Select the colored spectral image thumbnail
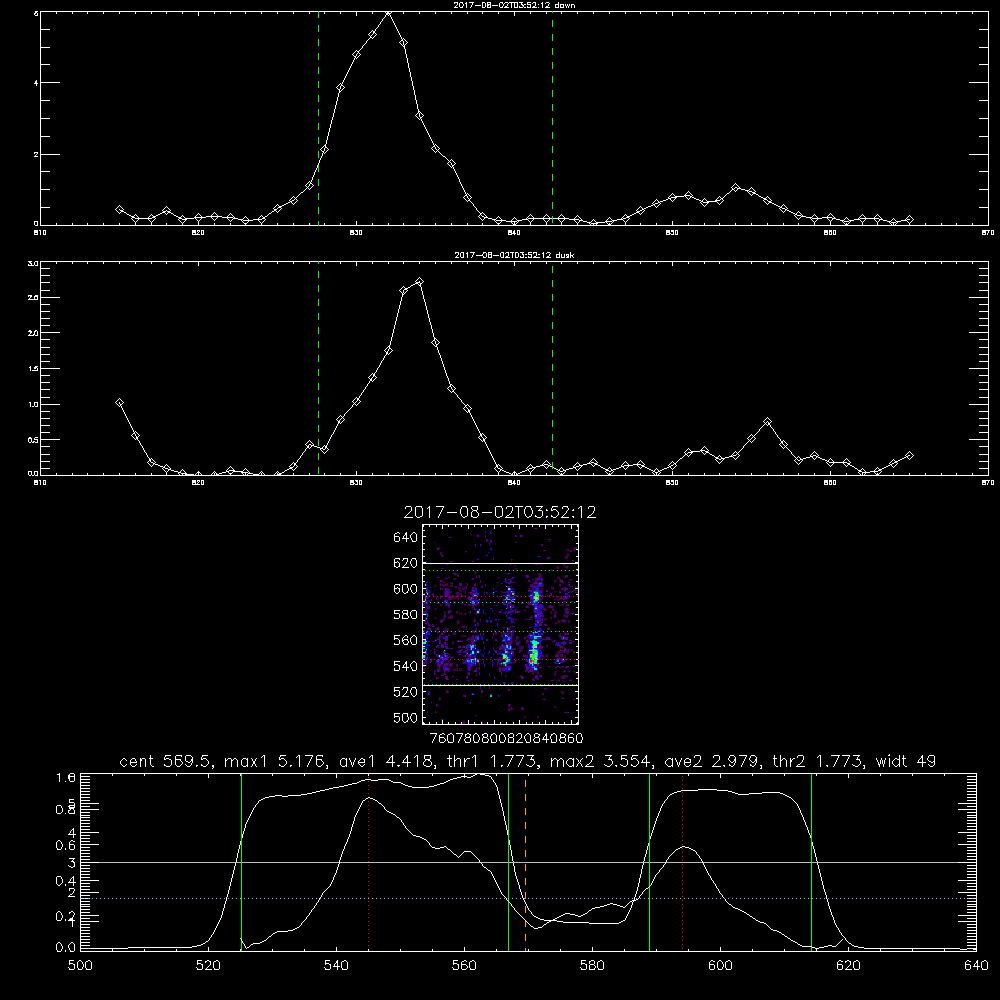Screen dimensions: 1000x1000 click(x=500, y=624)
